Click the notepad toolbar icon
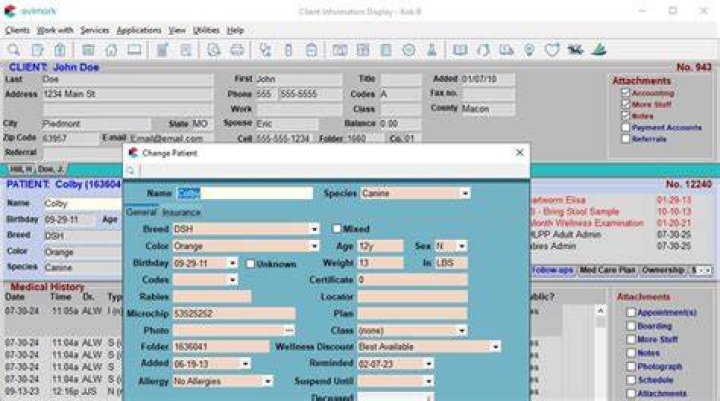This screenshot has width=720, height=401. point(163,50)
